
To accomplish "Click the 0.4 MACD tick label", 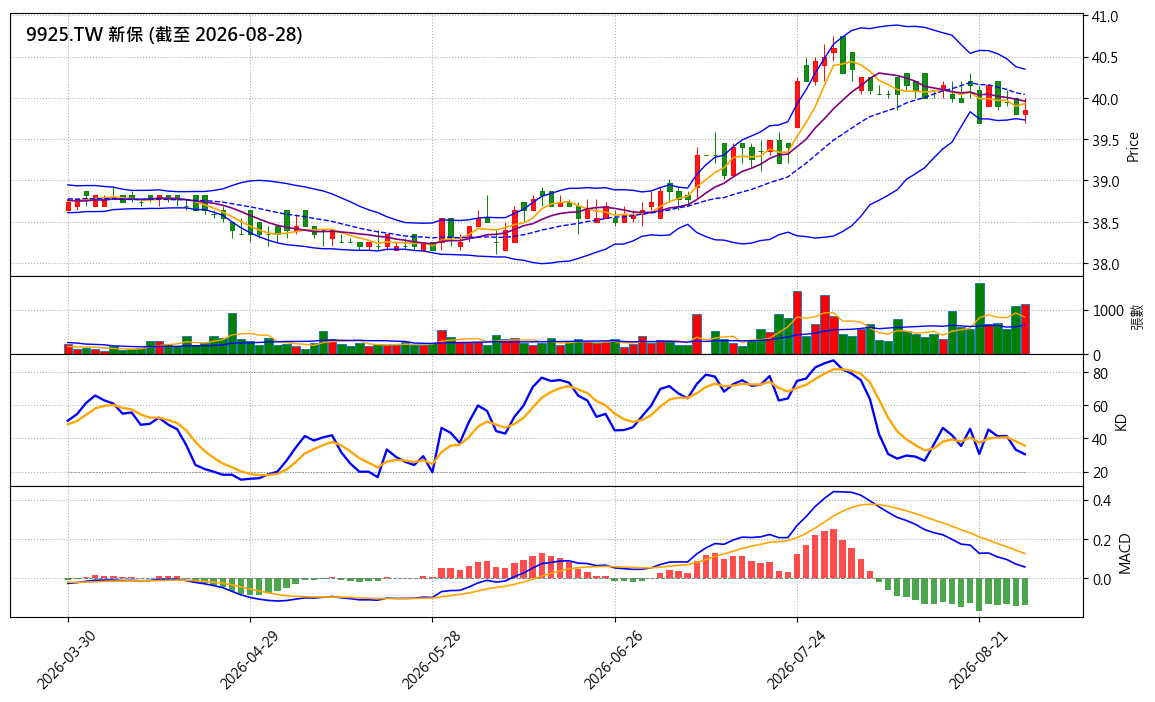I will (x=1102, y=501).
